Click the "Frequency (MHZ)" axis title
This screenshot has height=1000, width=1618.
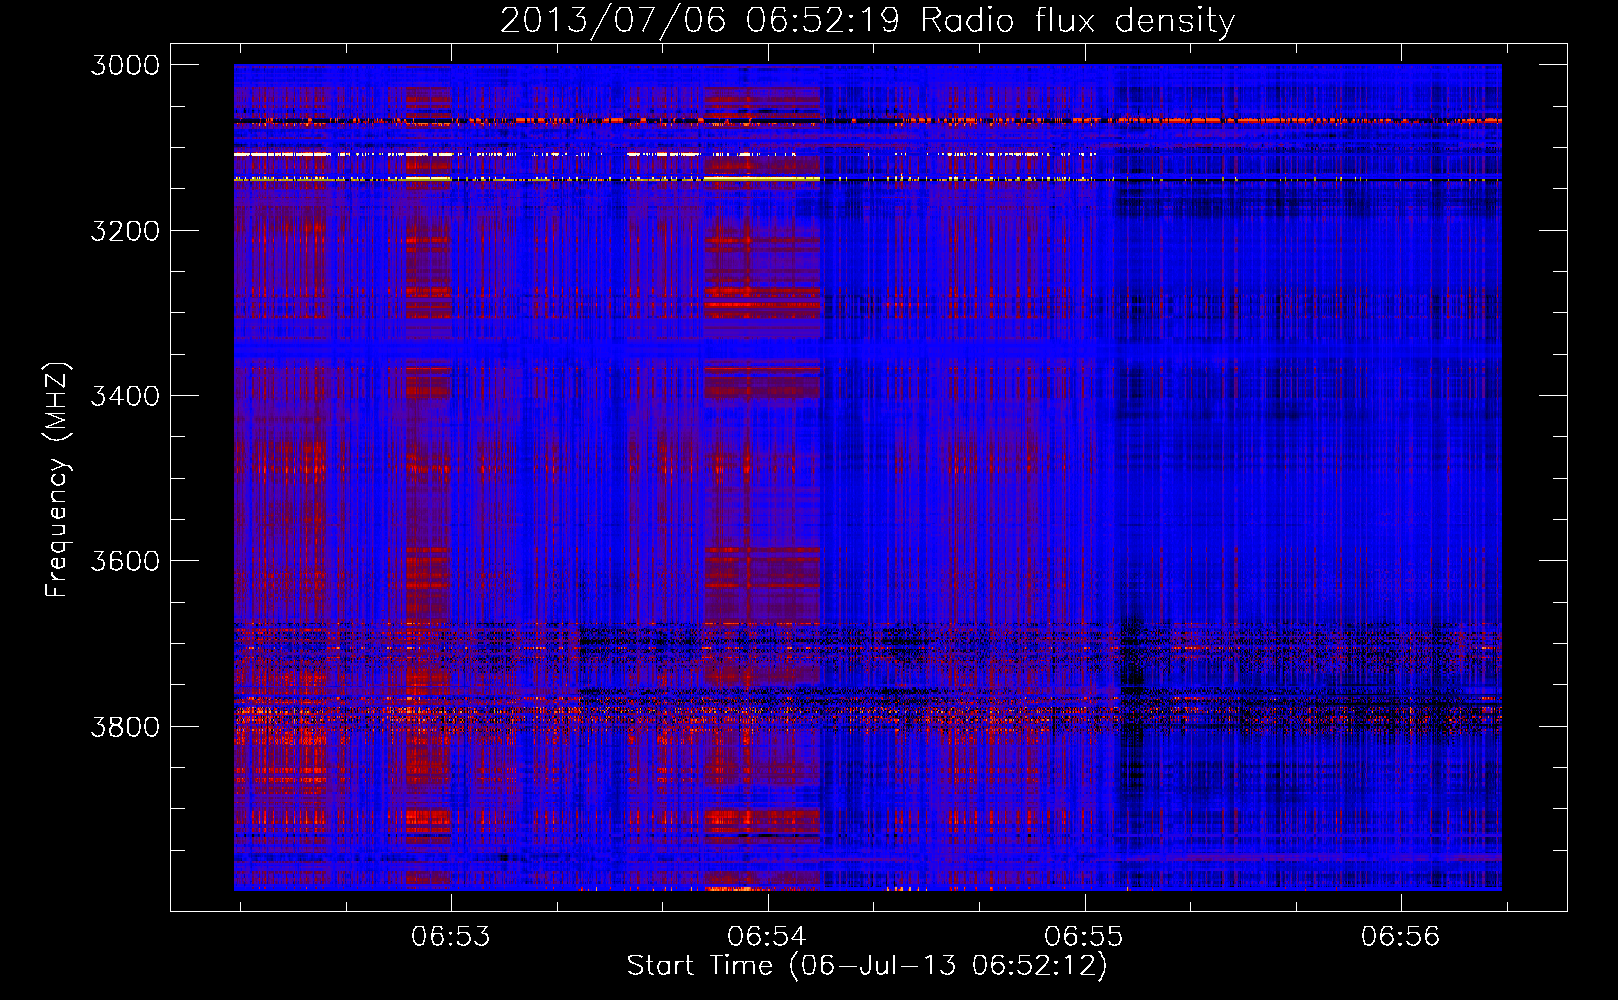point(57,480)
